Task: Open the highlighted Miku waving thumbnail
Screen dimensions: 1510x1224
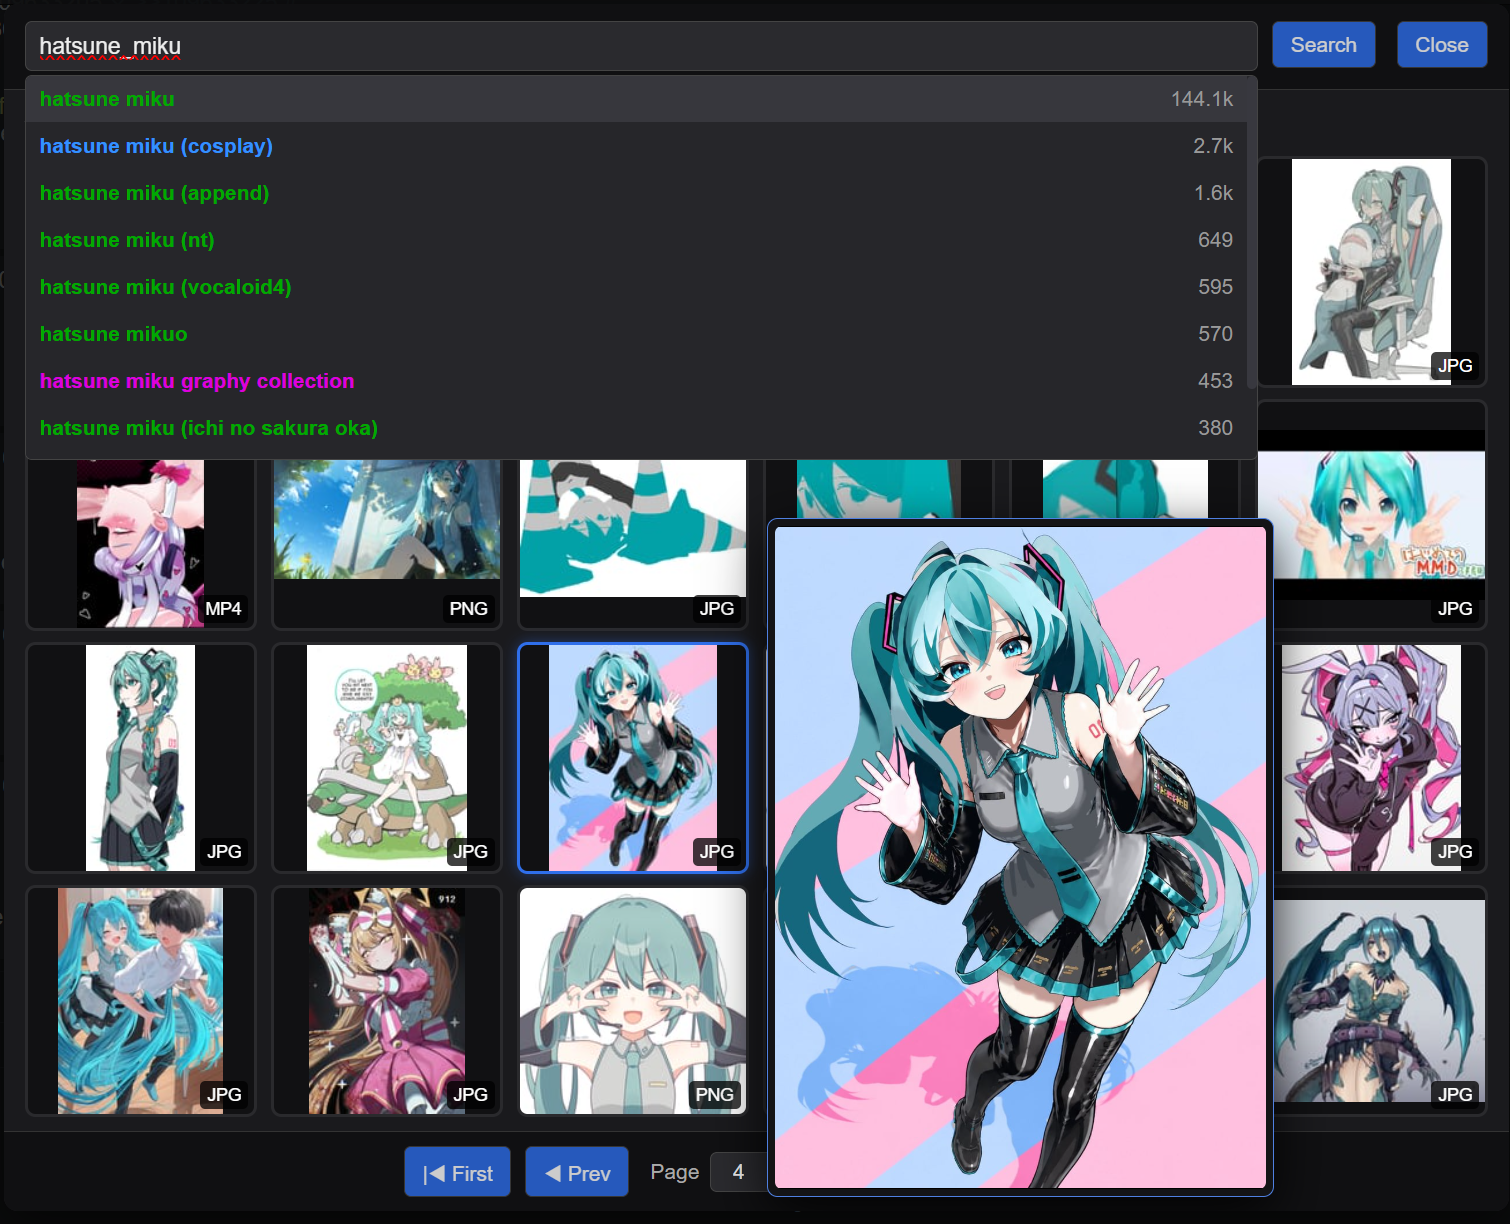Action: click(633, 758)
